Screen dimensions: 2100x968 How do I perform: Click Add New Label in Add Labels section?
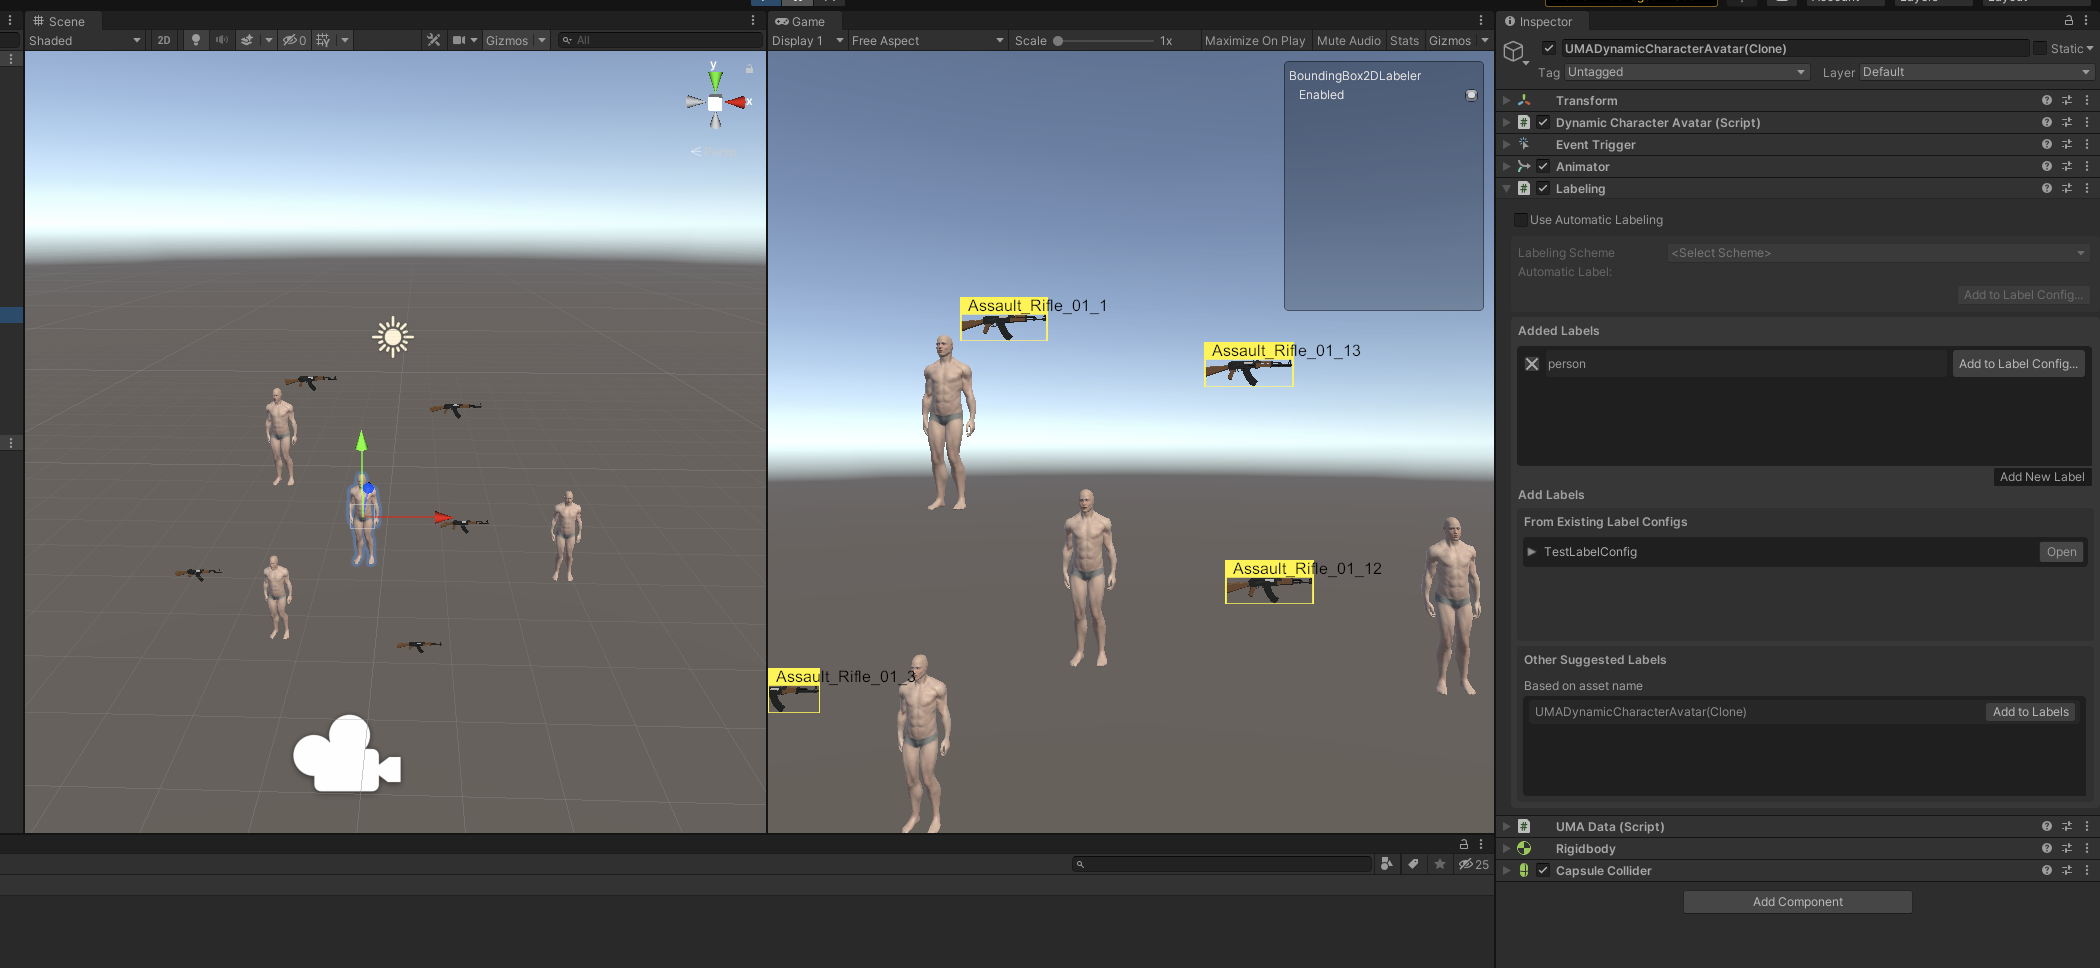[x=2042, y=477]
